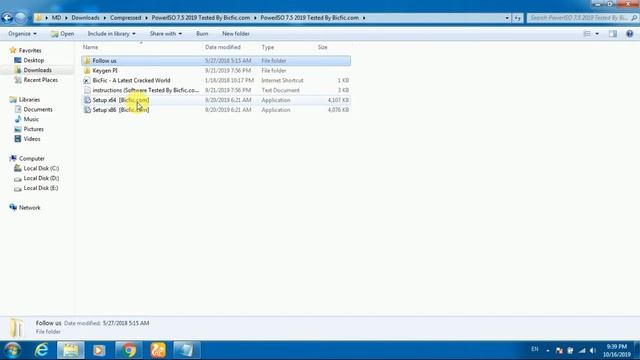The width and height of the screenshot is (640, 360).
Task: Toggle the preview pane icon
Action: [x=613, y=34]
